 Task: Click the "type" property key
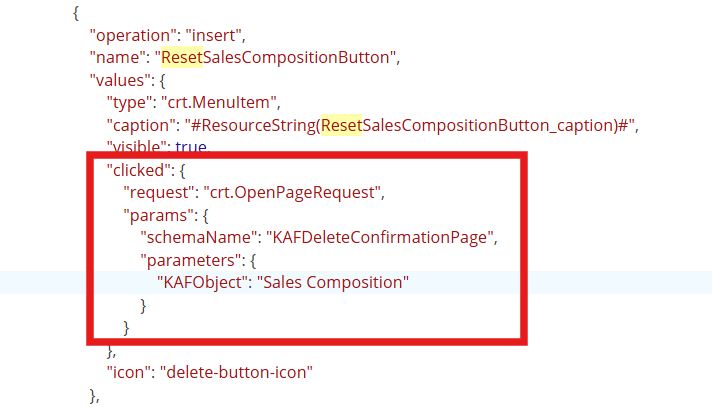(127, 103)
